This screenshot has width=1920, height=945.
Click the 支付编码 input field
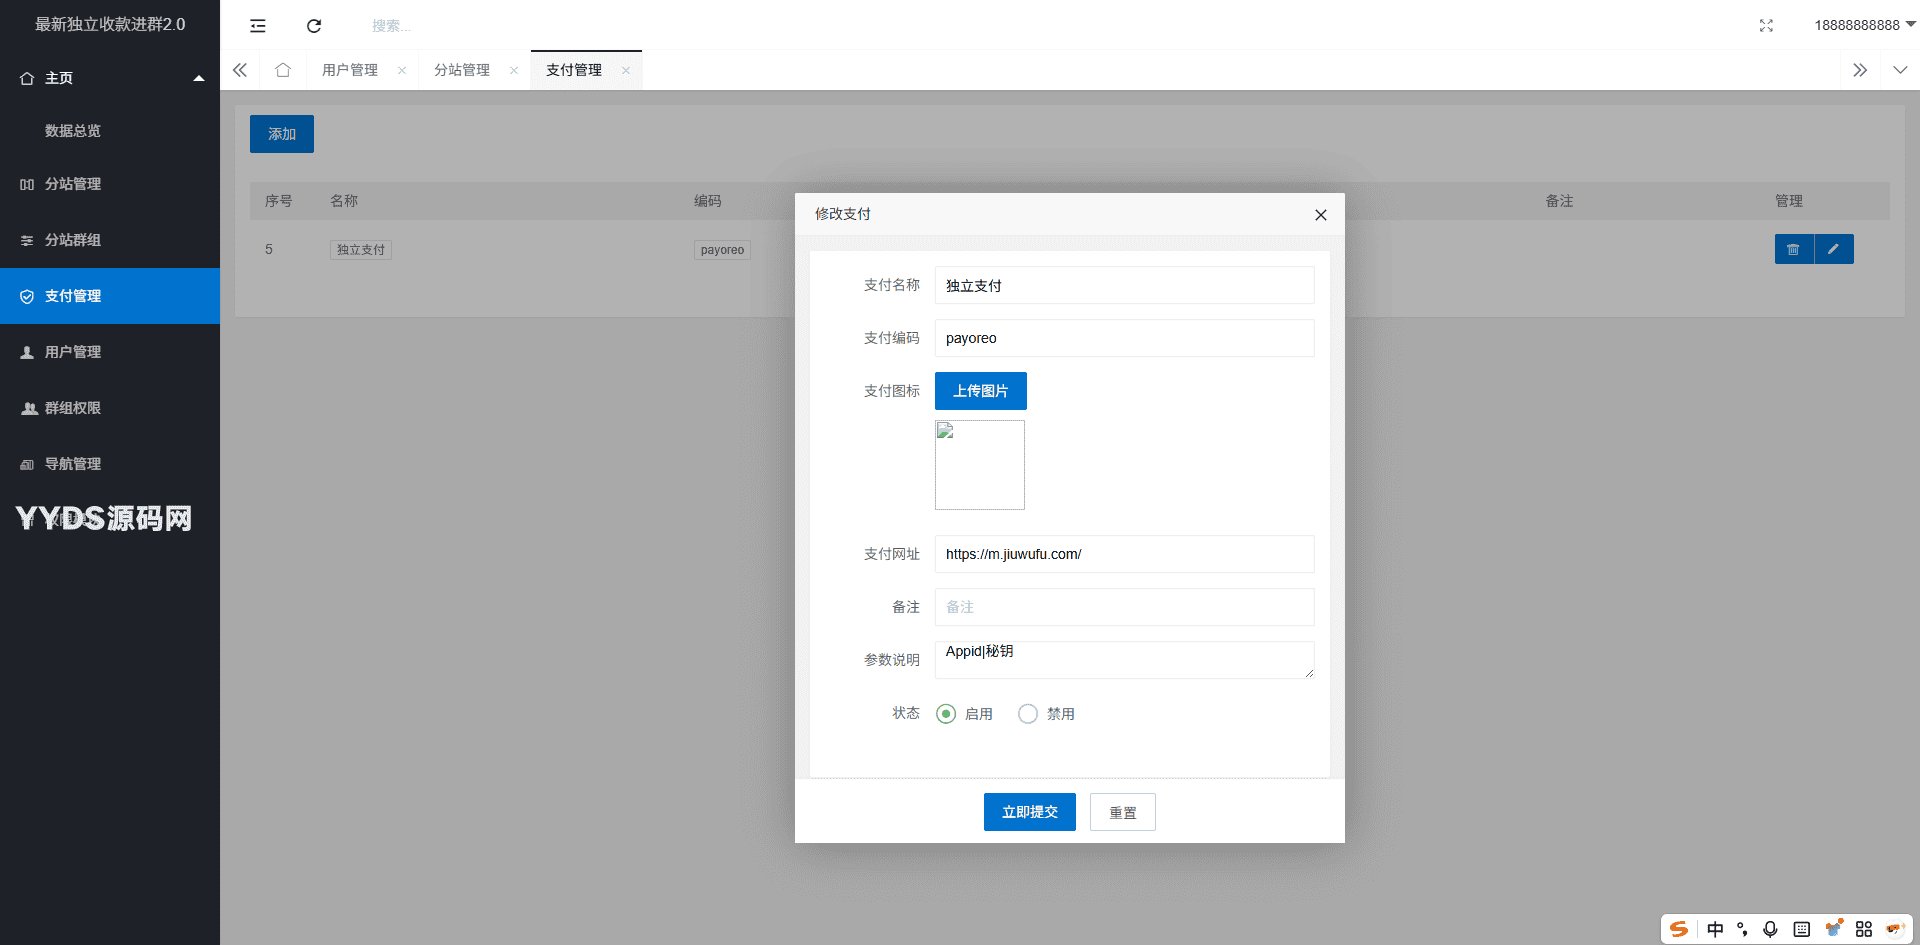point(1125,338)
